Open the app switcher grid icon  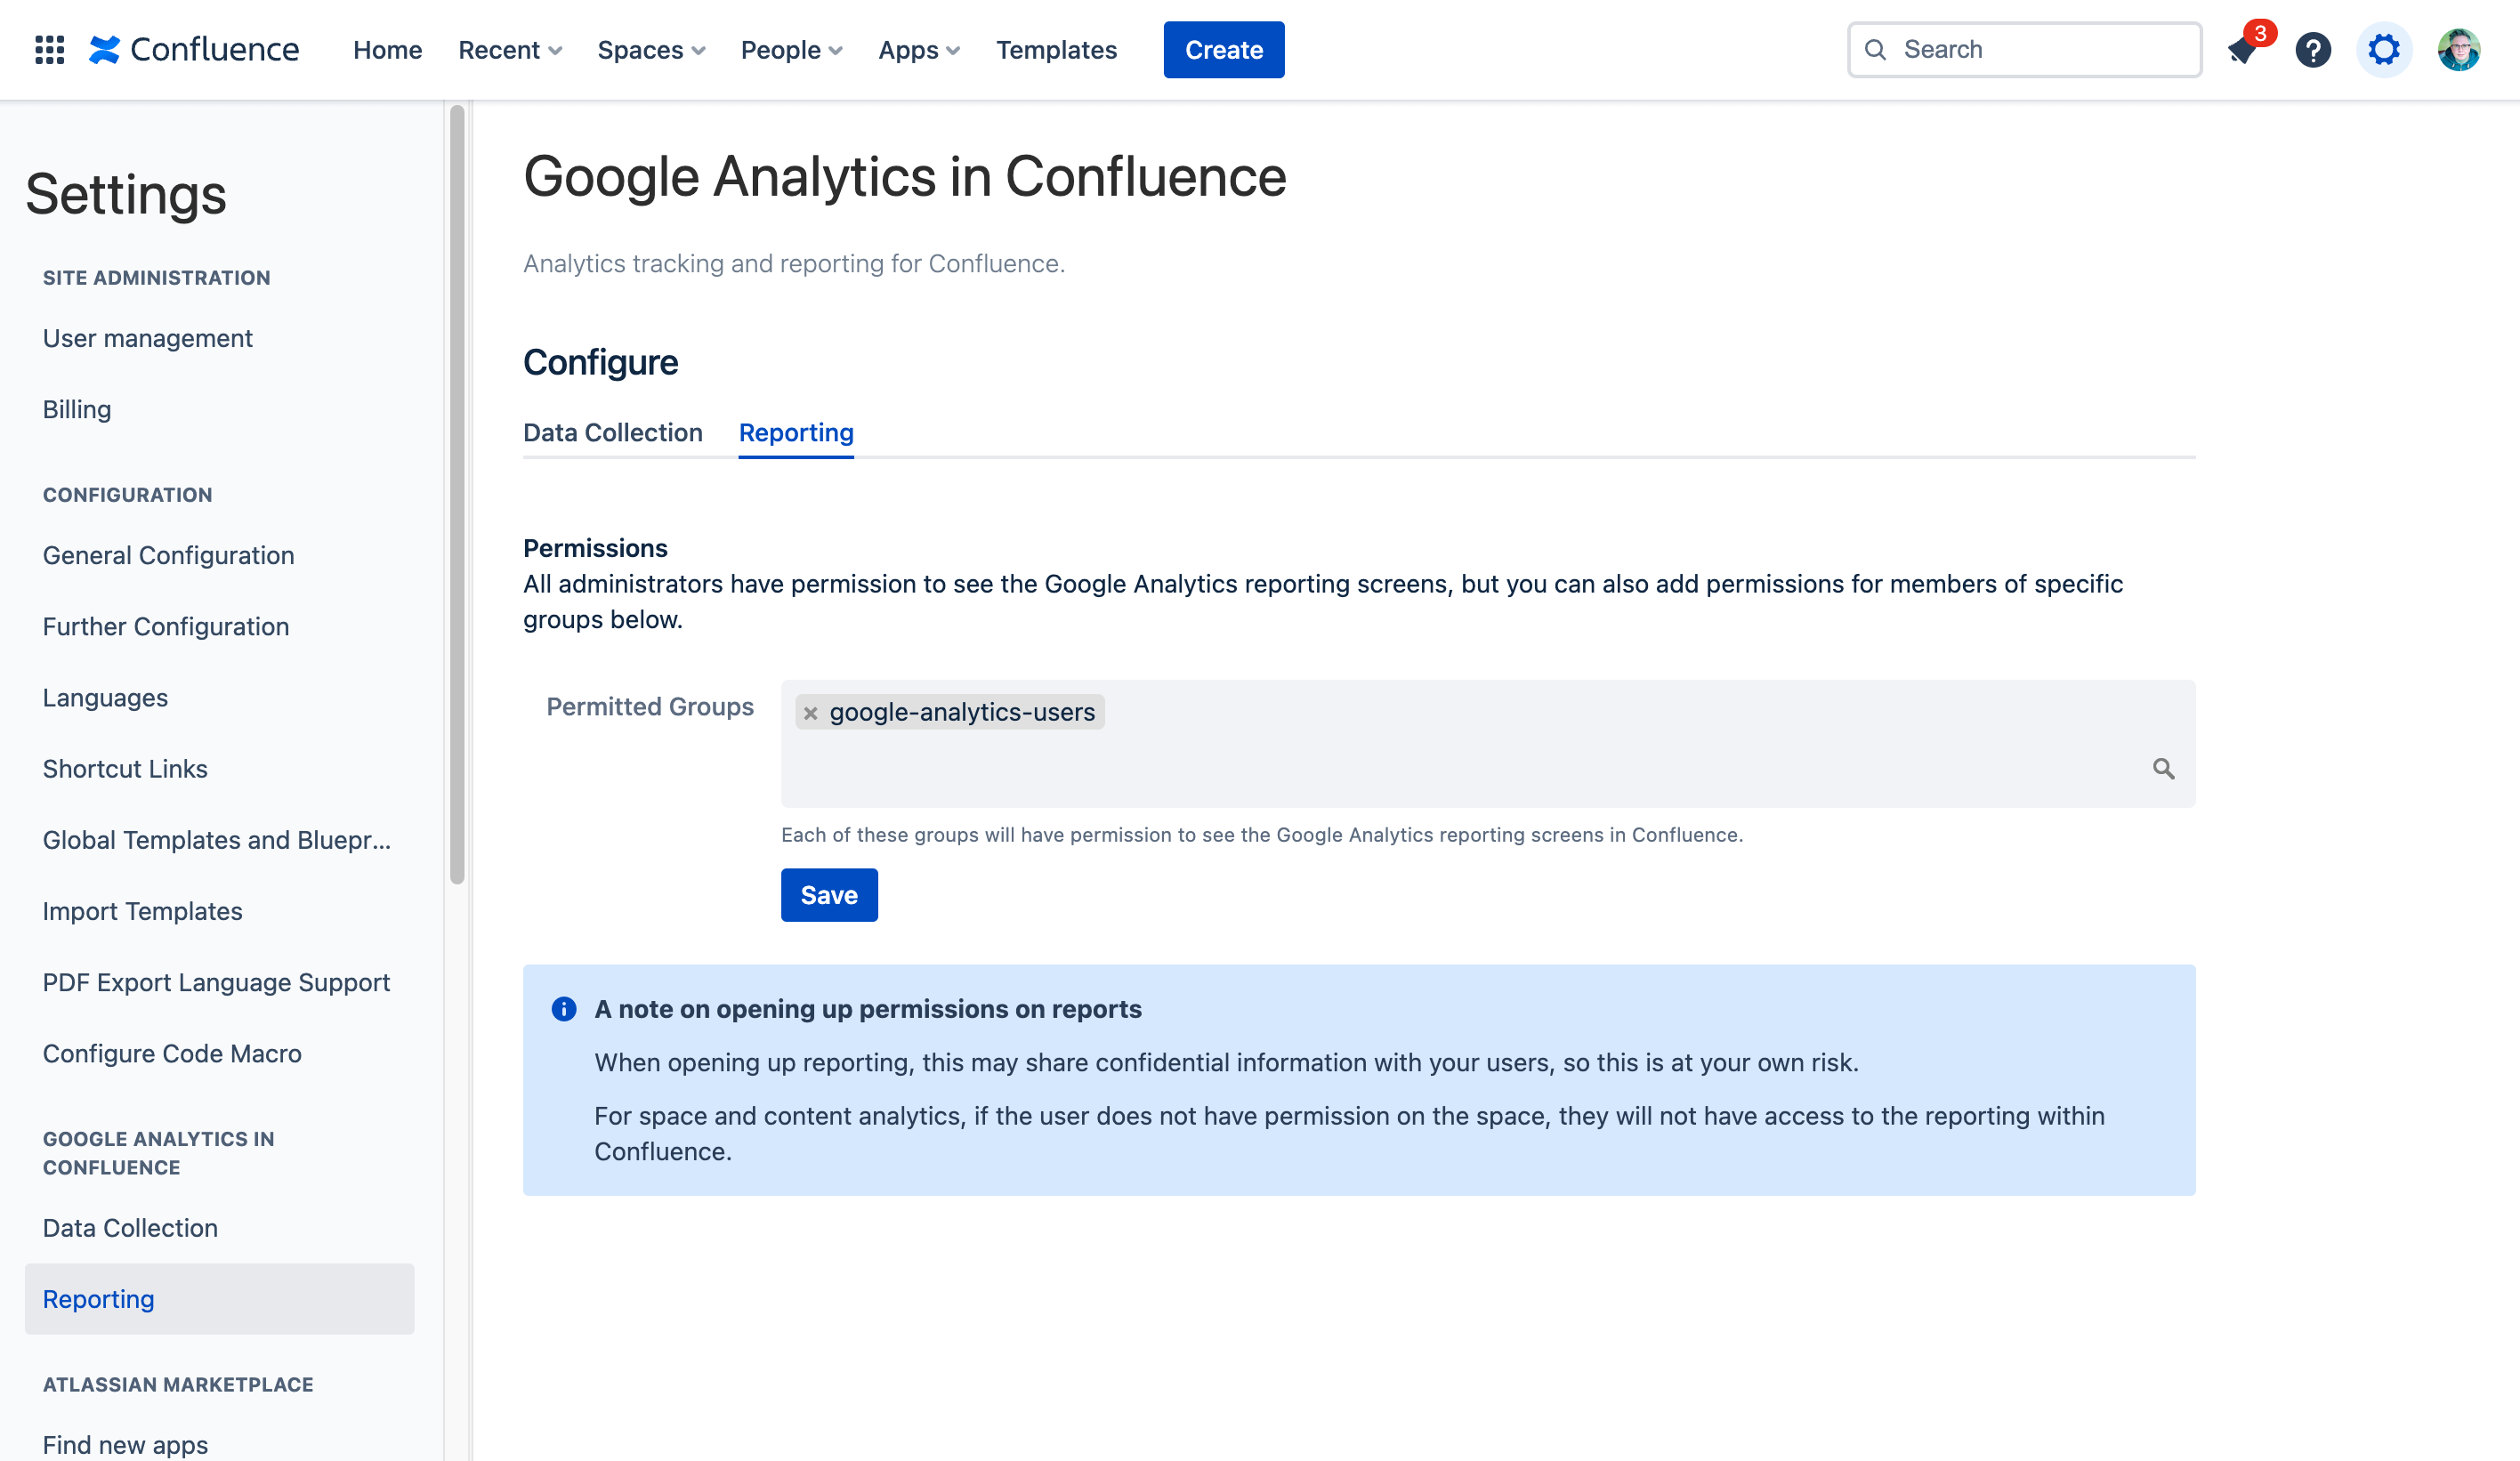49,49
